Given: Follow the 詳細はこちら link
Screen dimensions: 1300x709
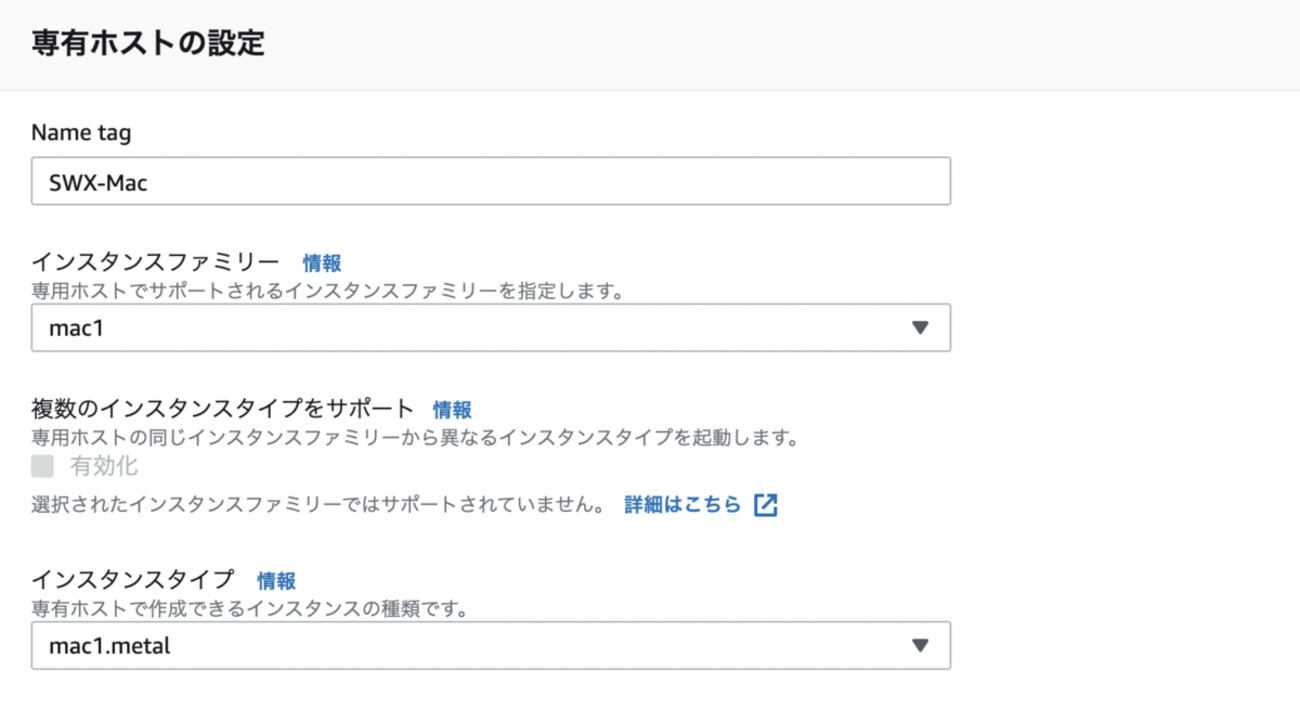Looking at the screenshot, I should [x=682, y=505].
